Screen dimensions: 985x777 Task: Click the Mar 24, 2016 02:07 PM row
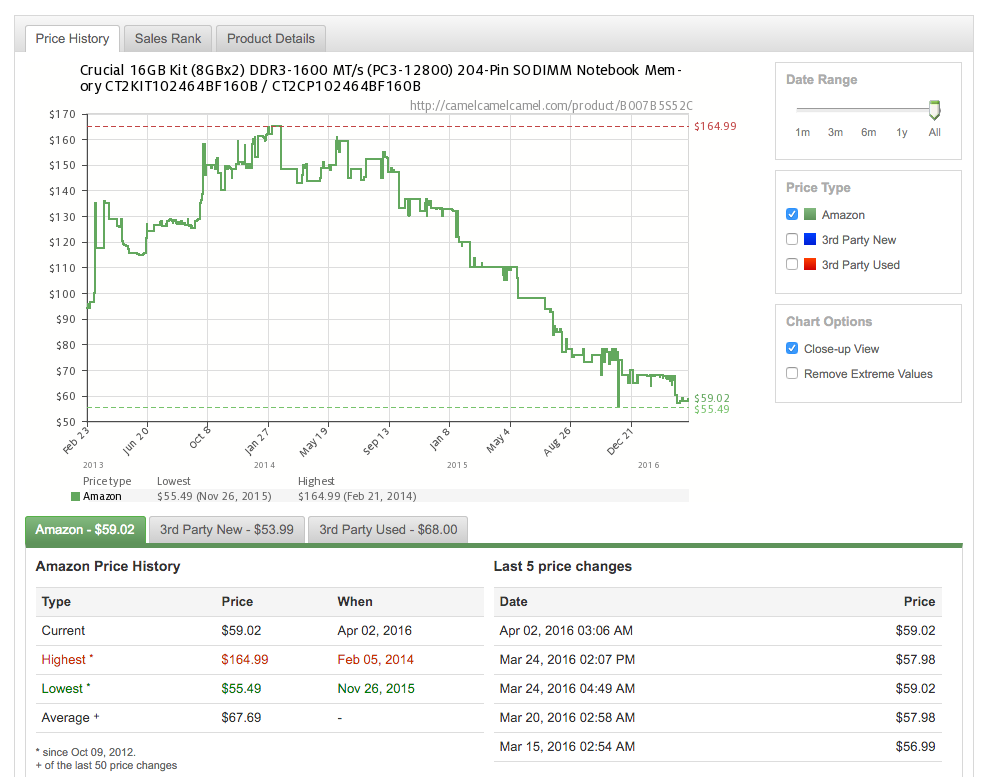tap(717, 660)
